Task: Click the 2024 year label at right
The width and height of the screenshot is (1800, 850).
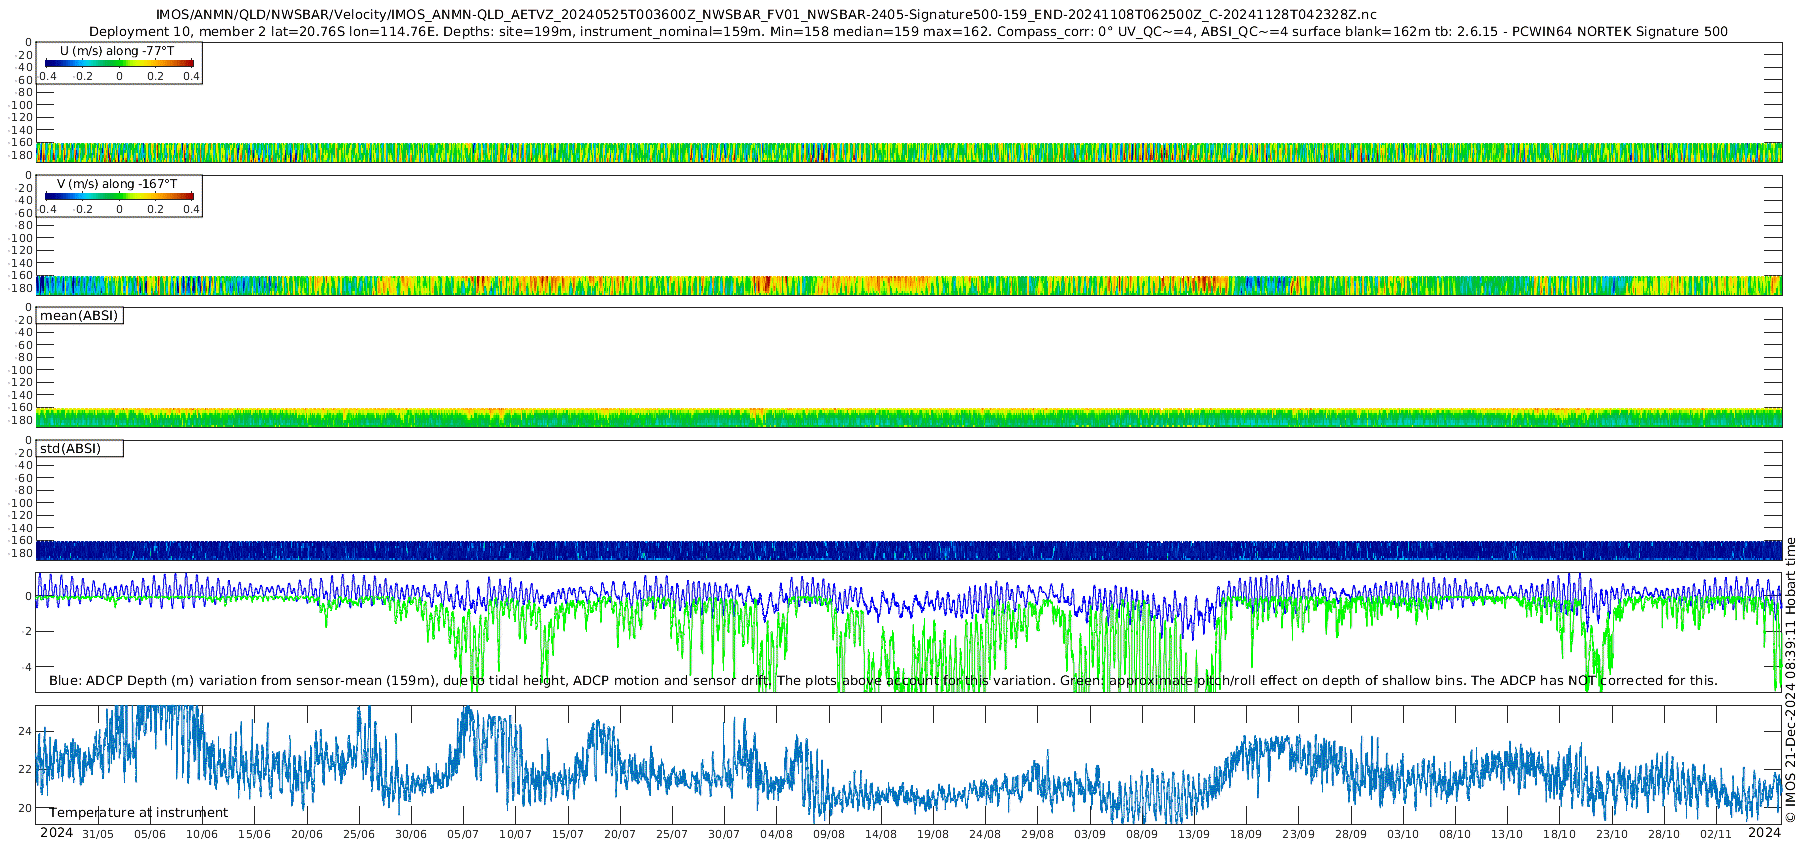Action: (1764, 833)
